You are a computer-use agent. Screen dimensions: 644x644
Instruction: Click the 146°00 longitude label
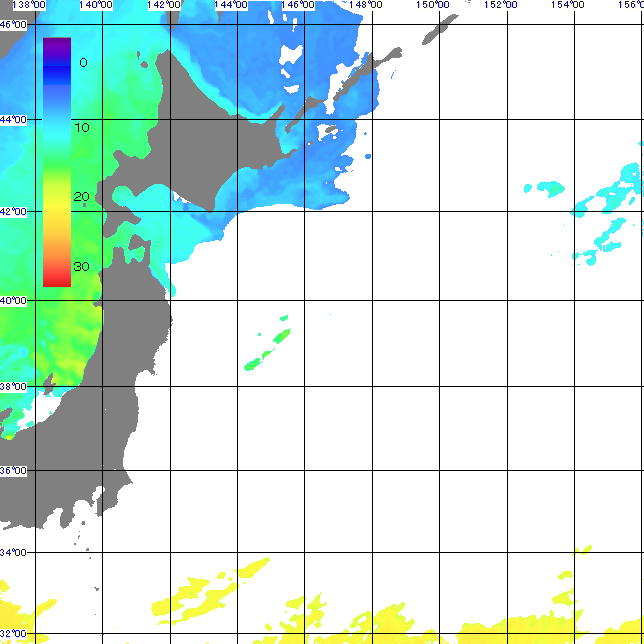pyautogui.click(x=298, y=5)
